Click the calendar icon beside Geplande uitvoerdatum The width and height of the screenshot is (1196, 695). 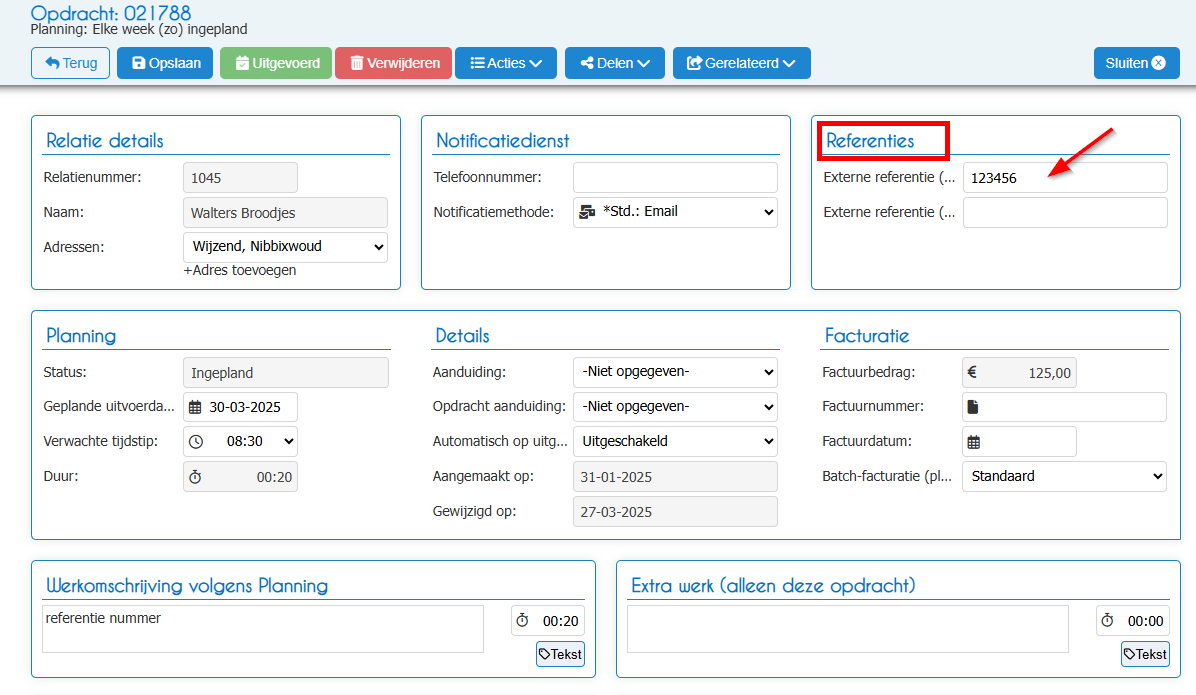tap(195, 407)
